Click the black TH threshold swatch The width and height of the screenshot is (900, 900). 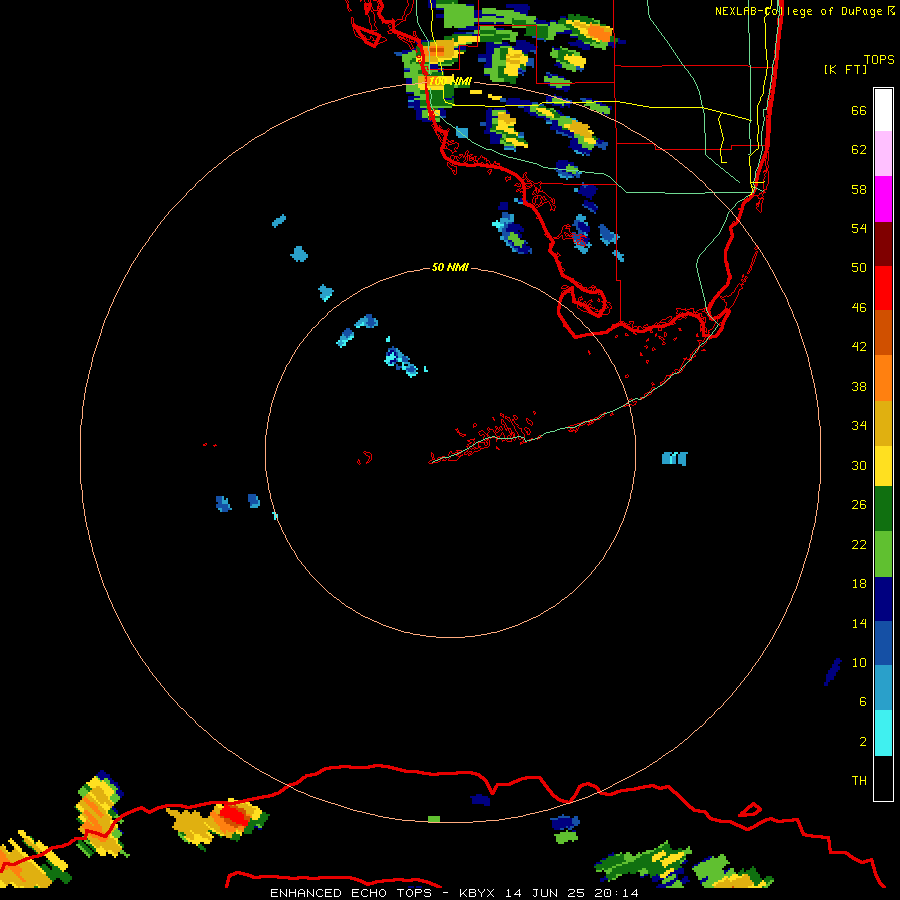(x=883, y=778)
